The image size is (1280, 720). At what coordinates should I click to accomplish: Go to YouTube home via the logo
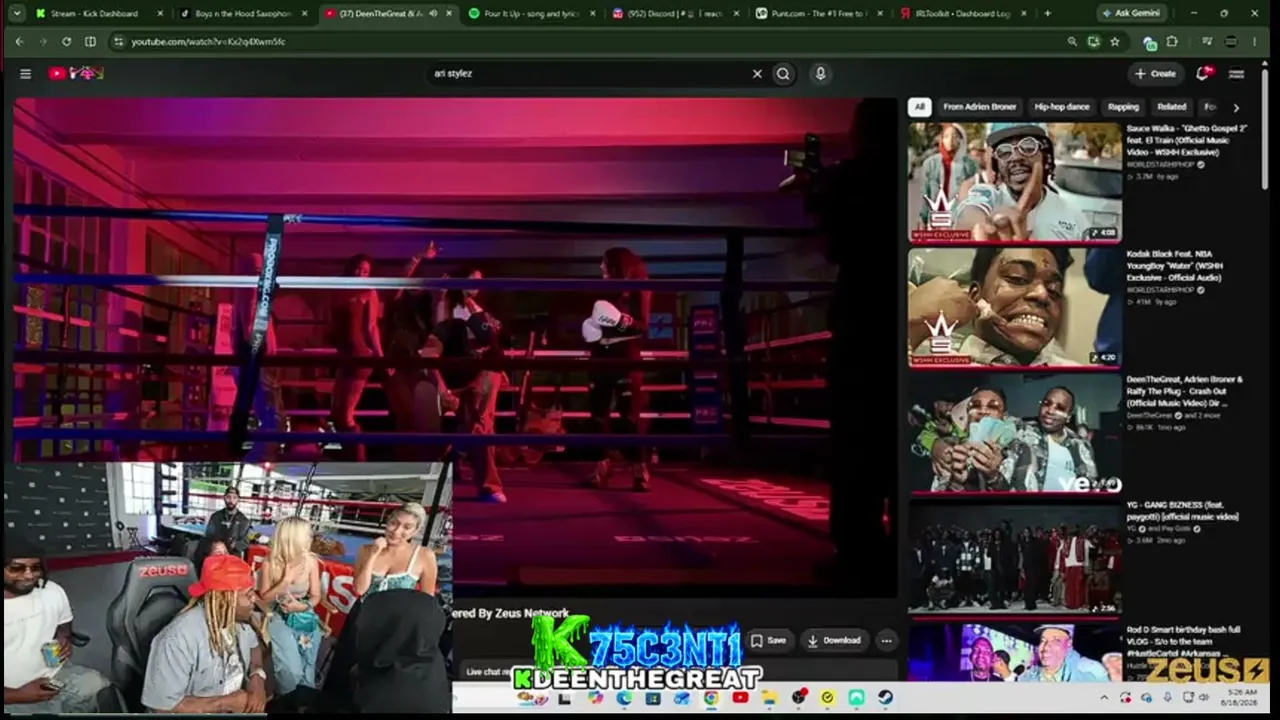pos(76,73)
